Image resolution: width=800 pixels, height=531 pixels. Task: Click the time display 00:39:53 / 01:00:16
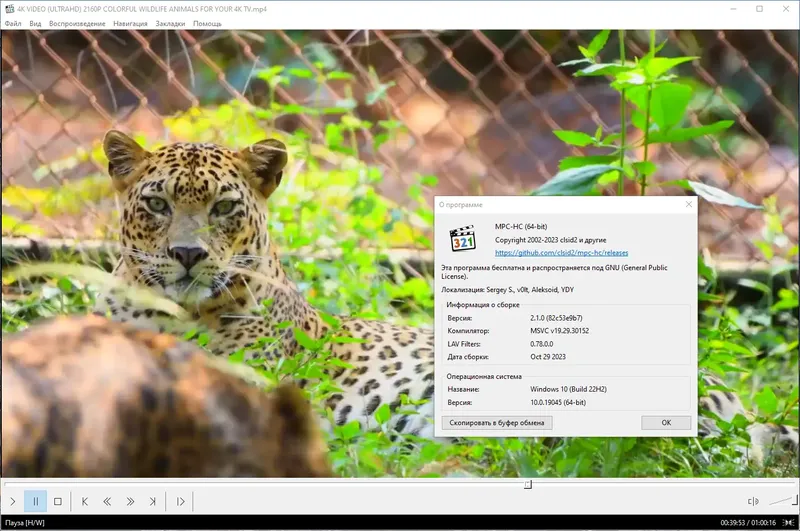tap(747, 522)
